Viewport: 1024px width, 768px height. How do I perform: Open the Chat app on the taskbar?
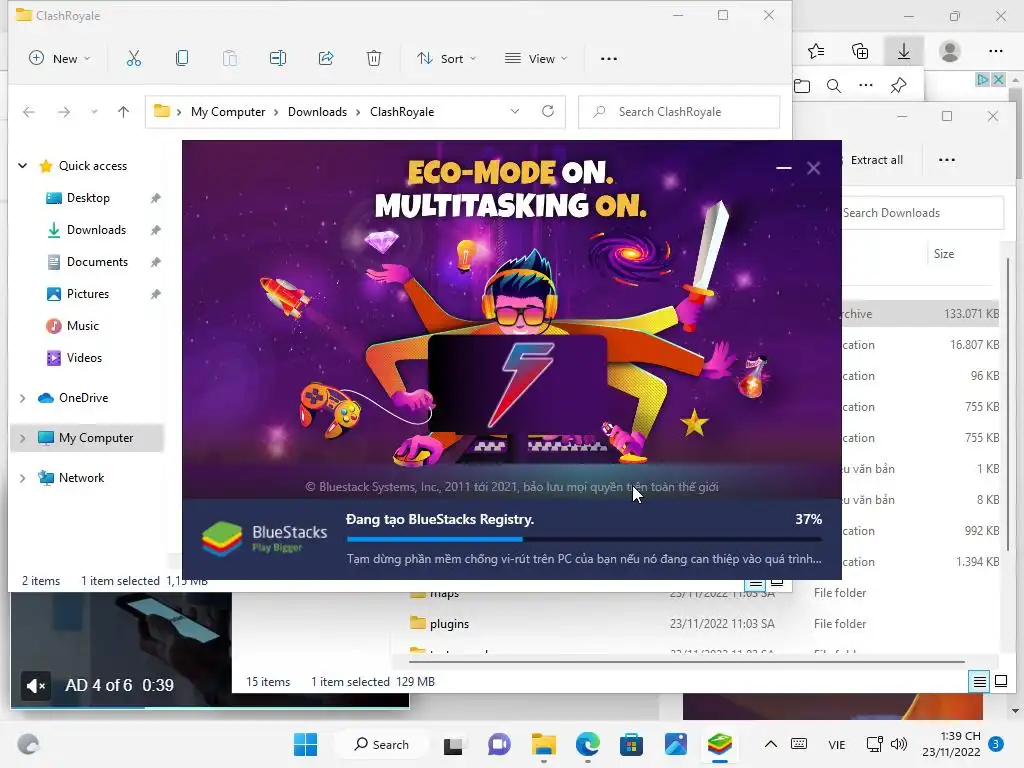(499, 744)
